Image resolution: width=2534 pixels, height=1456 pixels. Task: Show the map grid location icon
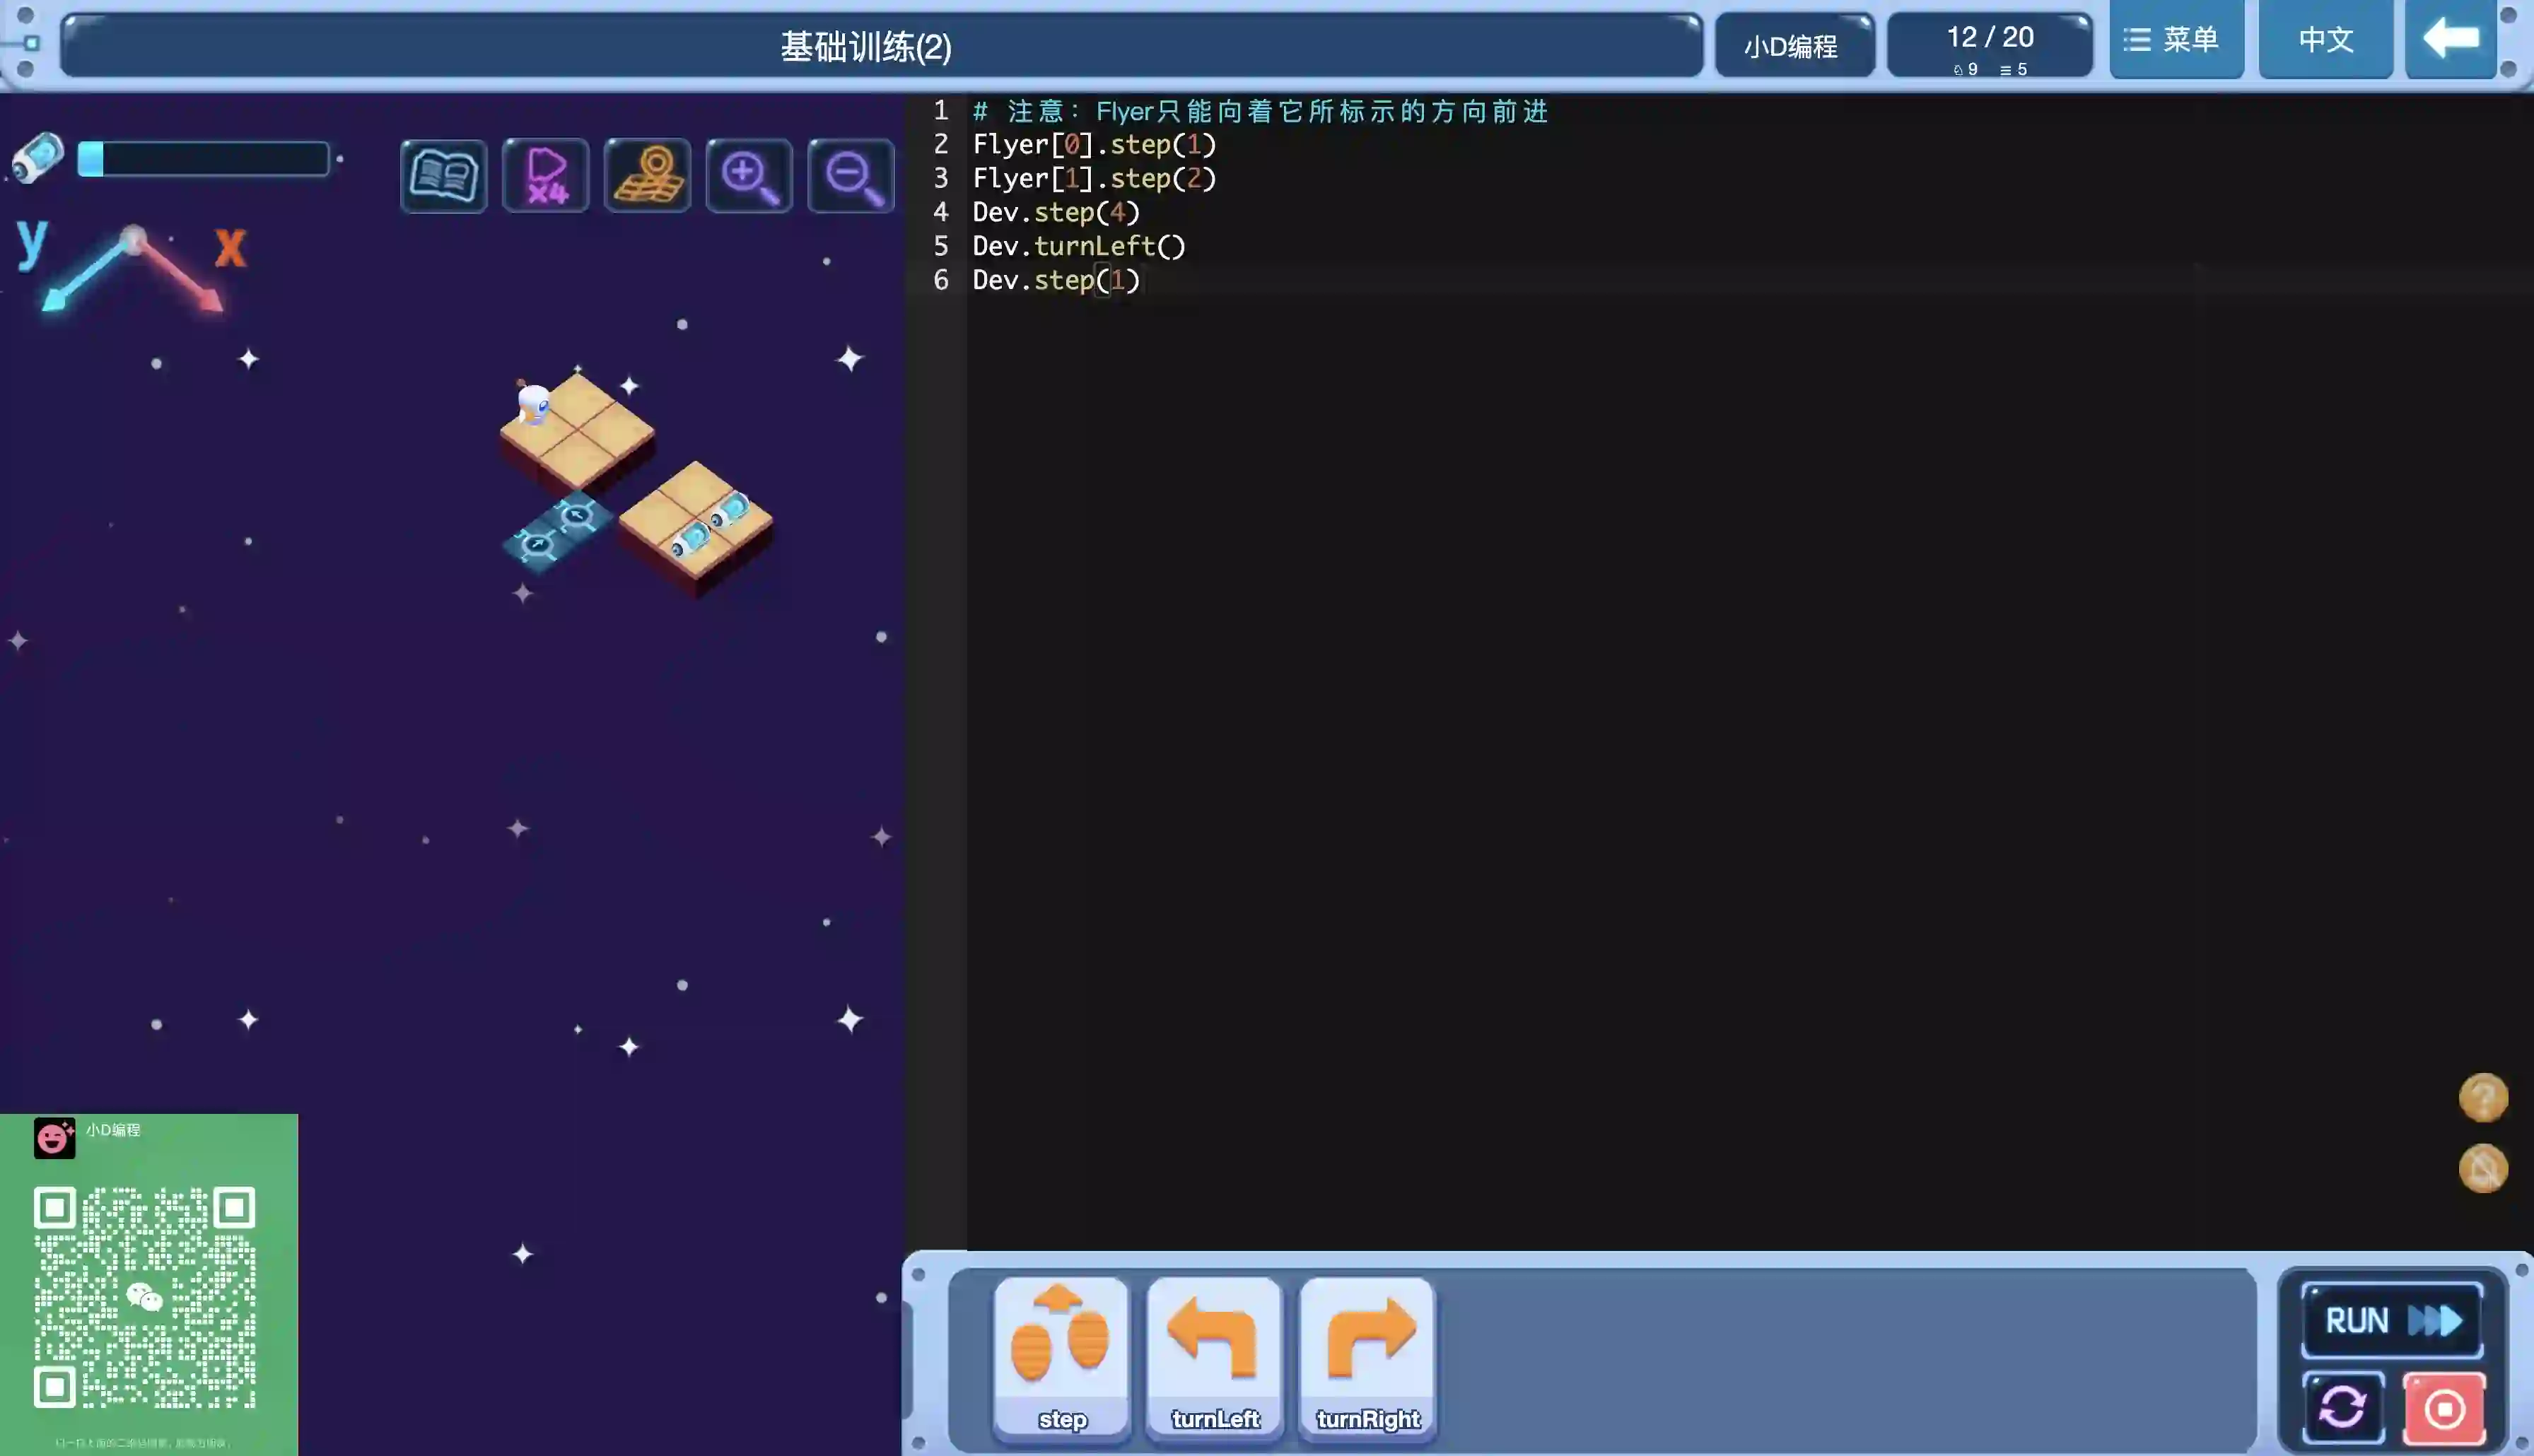648,176
